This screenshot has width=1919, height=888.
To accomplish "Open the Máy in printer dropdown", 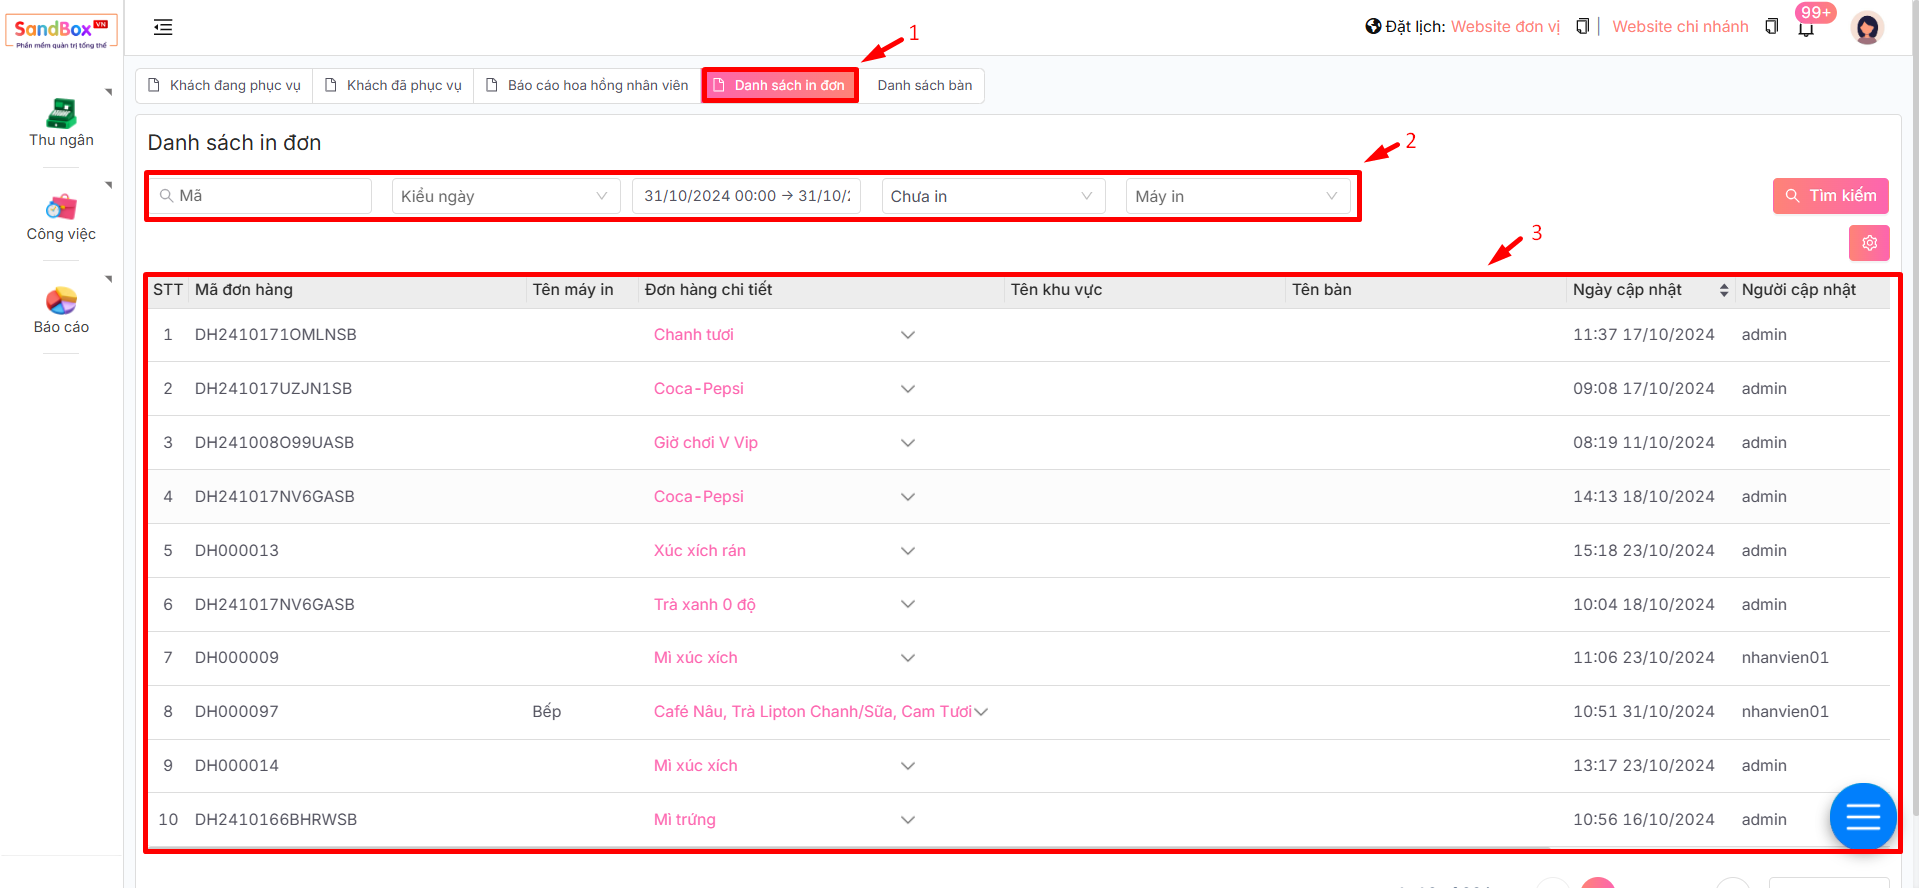I will pos(1236,196).
